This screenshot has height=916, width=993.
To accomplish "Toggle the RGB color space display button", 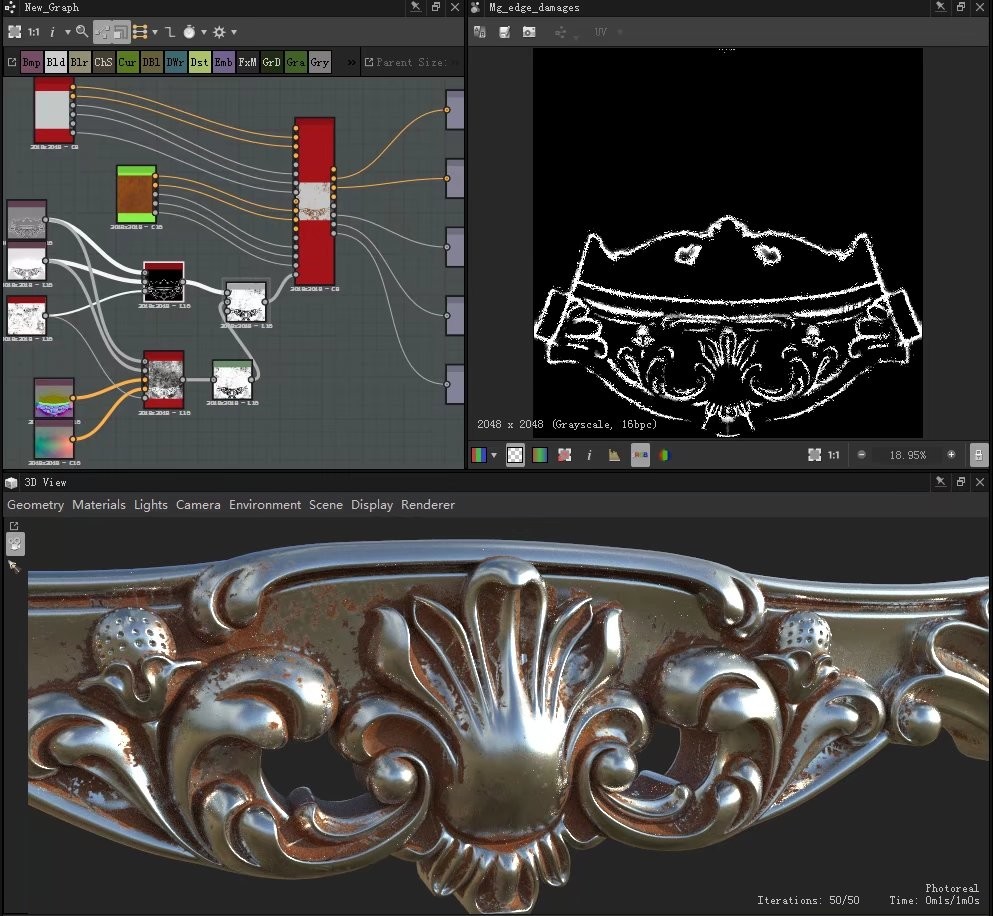I will pos(639,455).
